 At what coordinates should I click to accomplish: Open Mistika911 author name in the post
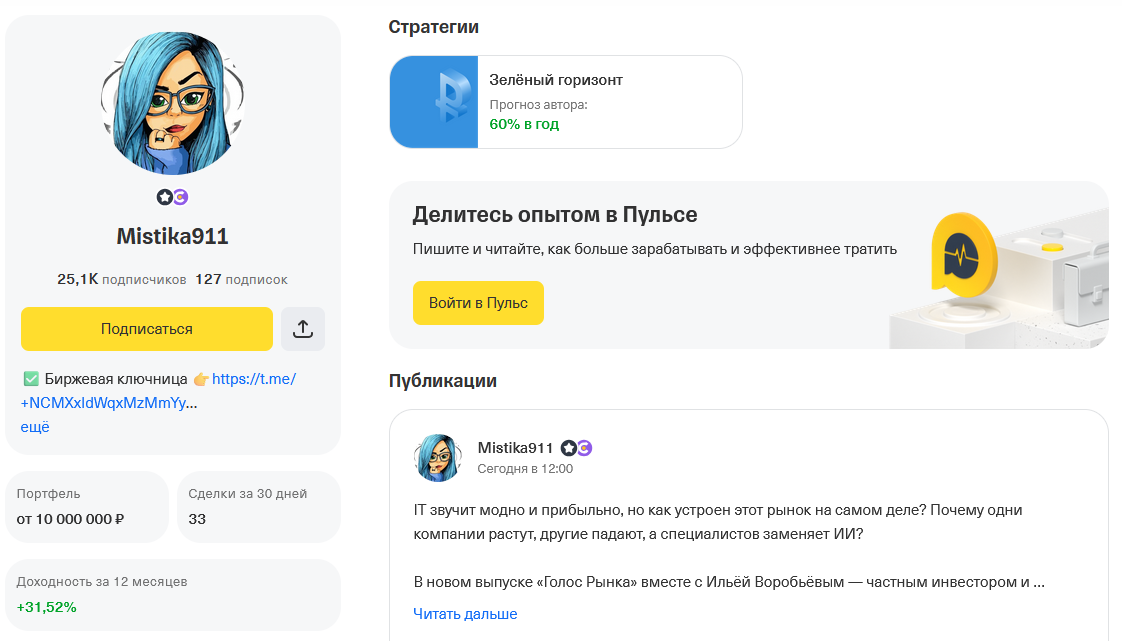click(515, 448)
